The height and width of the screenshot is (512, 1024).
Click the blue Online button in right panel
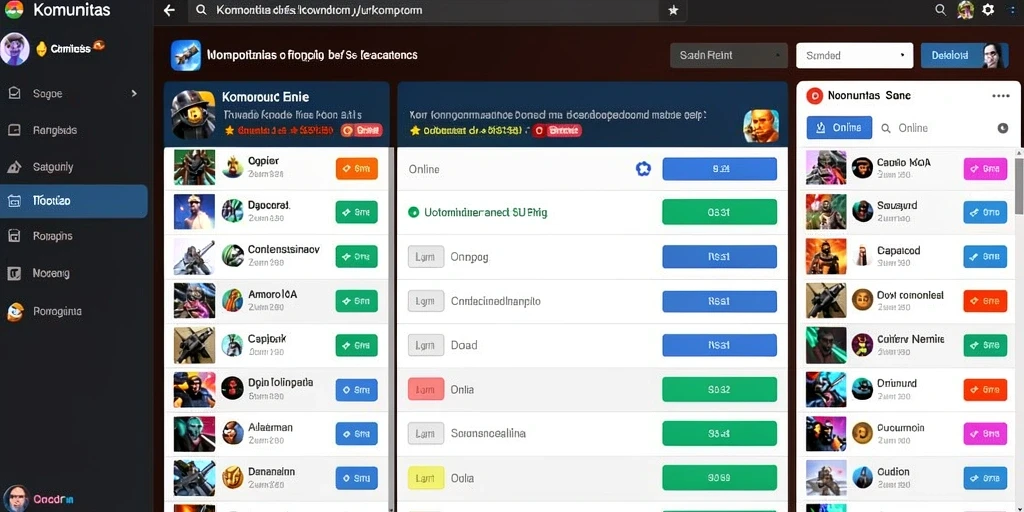coord(839,128)
